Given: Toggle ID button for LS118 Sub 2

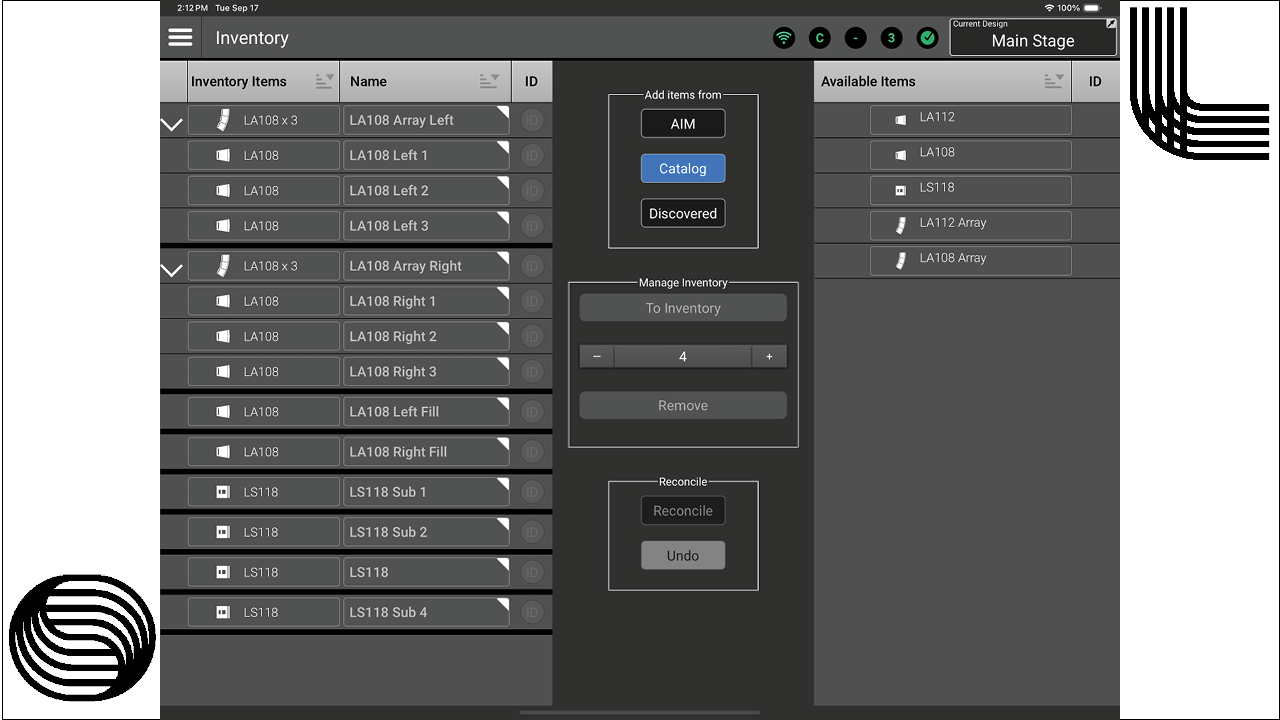Looking at the screenshot, I should [531, 531].
